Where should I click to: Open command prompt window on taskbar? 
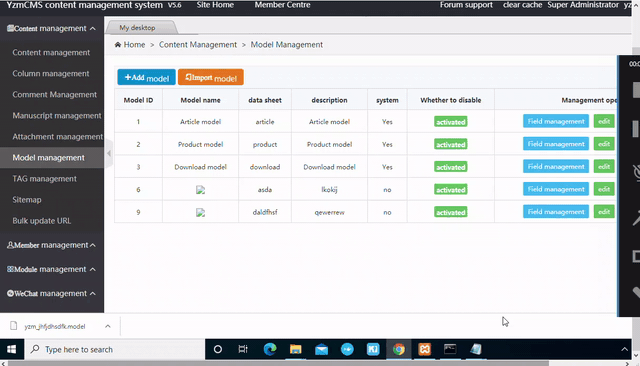[450, 349]
